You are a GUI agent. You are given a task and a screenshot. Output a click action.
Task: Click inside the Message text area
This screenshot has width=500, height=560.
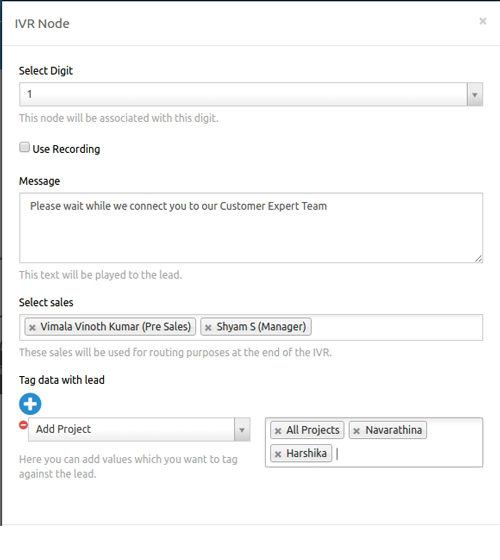coord(251,228)
